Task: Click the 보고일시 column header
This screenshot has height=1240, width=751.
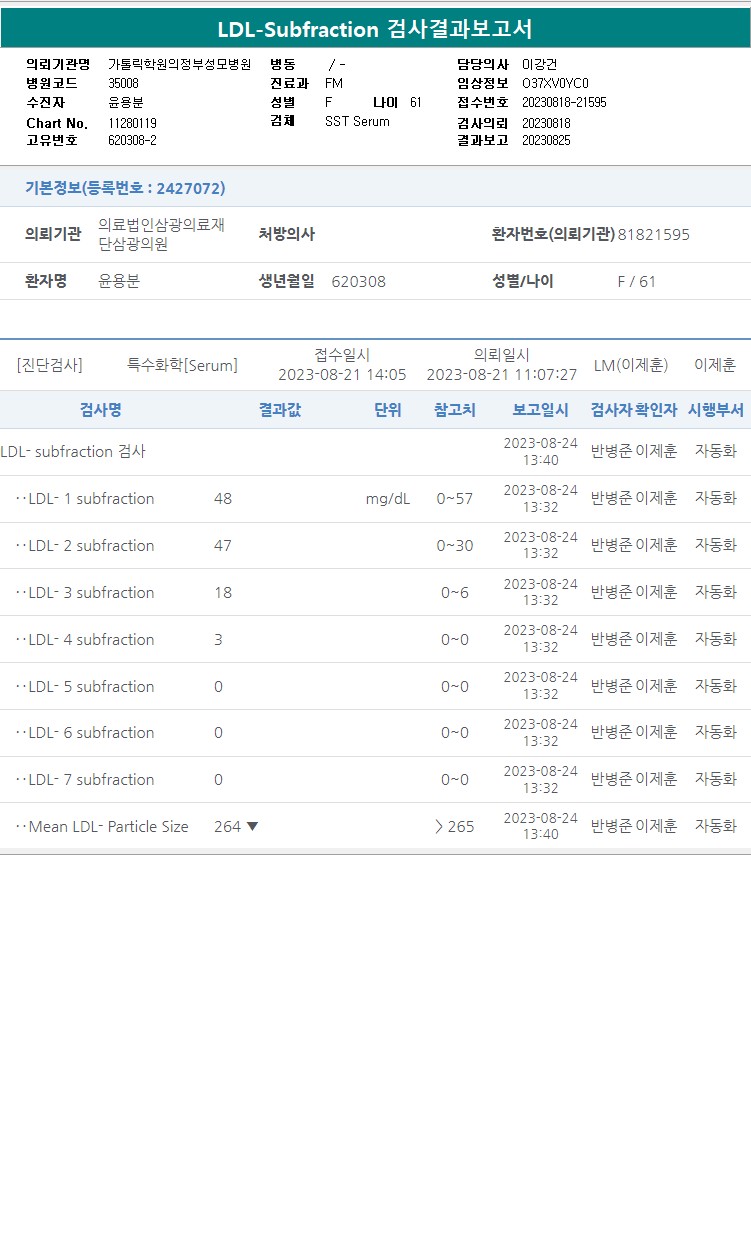Action: tap(540, 410)
